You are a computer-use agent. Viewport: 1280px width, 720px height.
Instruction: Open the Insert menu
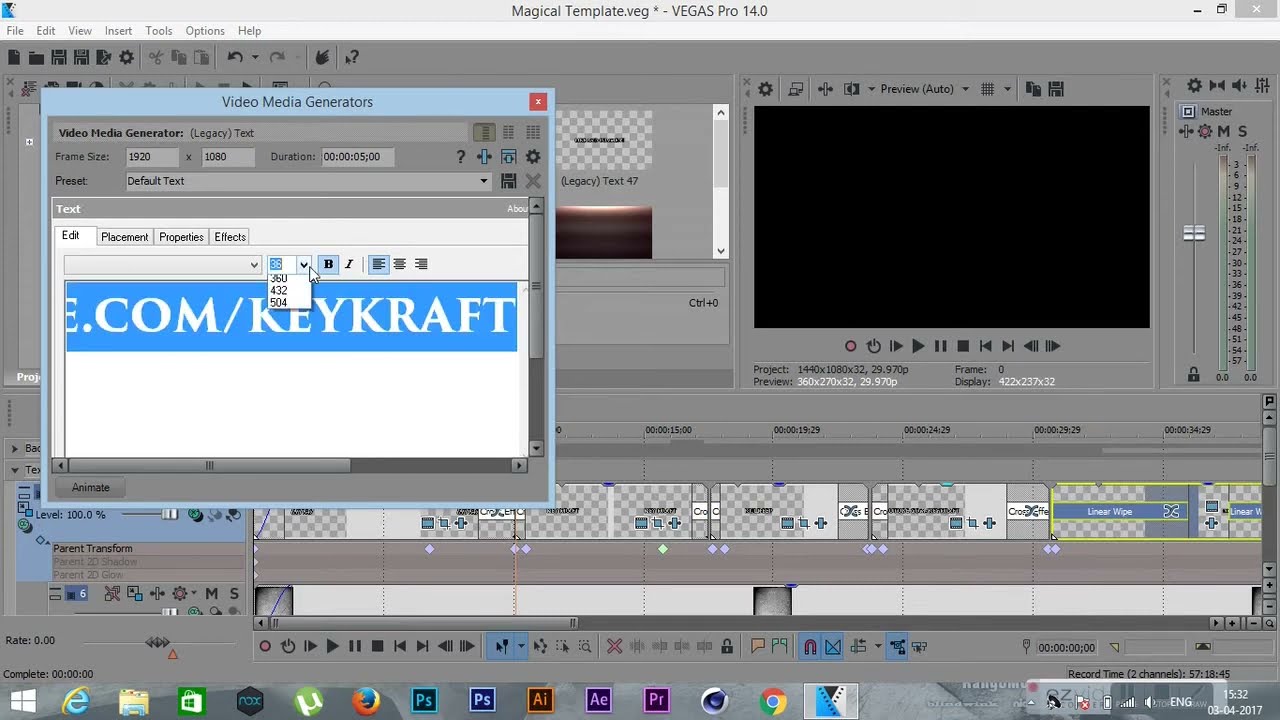tap(118, 31)
